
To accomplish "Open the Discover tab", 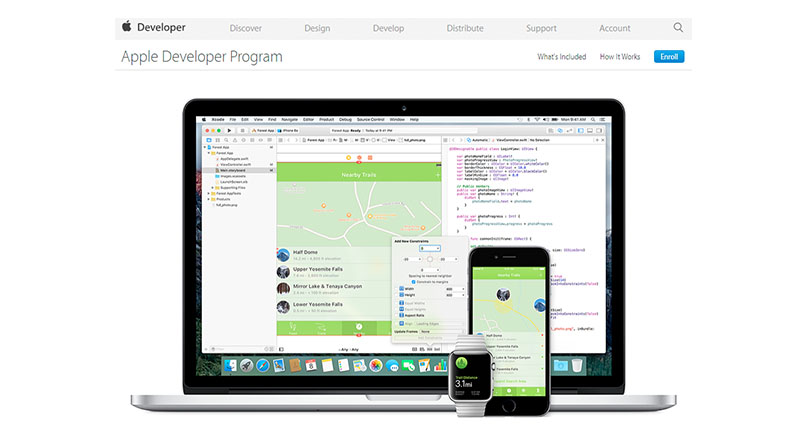I will pyautogui.click(x=245, y=28).
